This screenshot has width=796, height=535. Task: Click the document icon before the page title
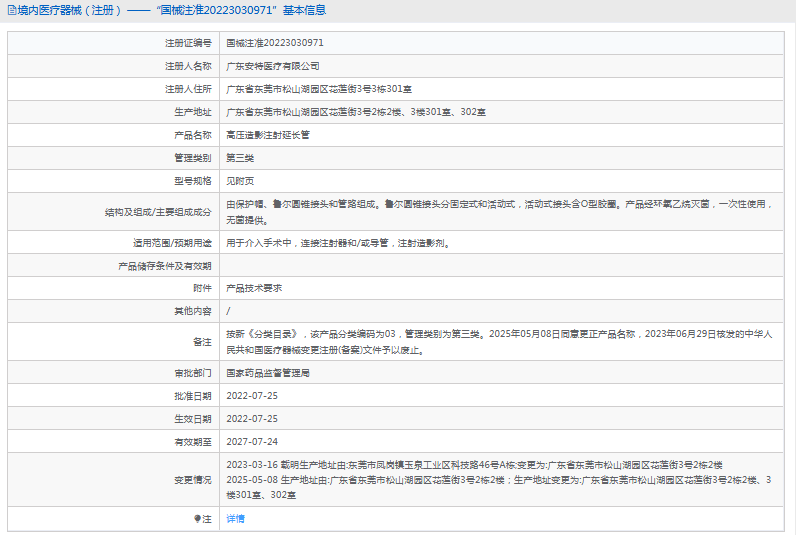9,11
